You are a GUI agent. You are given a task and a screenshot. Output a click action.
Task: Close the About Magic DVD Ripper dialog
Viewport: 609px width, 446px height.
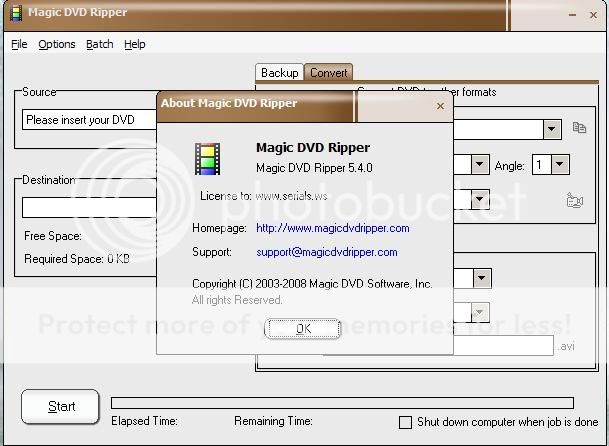(x=440, y=103)
